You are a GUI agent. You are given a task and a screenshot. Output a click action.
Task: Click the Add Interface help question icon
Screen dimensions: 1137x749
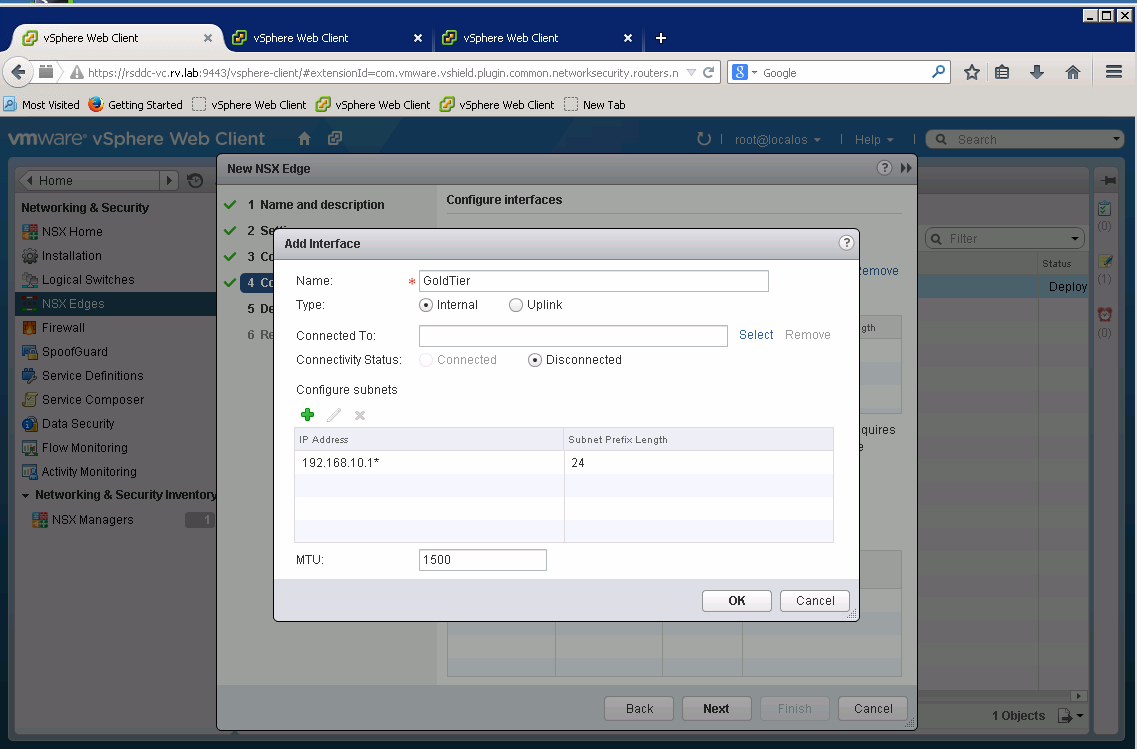[x=846, y=243]
